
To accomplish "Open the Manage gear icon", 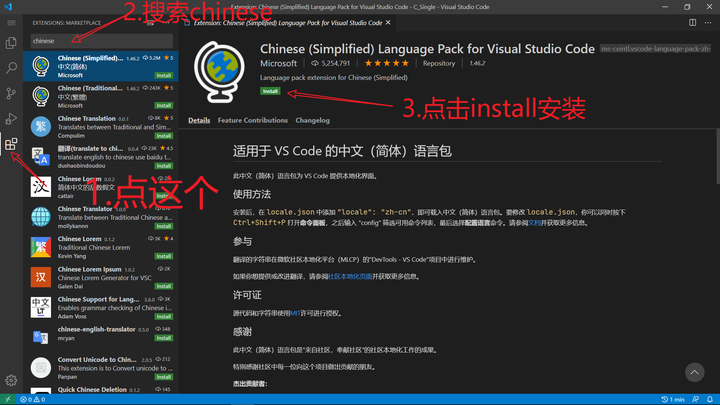I will pyautogui.click(x=11, y=380).
